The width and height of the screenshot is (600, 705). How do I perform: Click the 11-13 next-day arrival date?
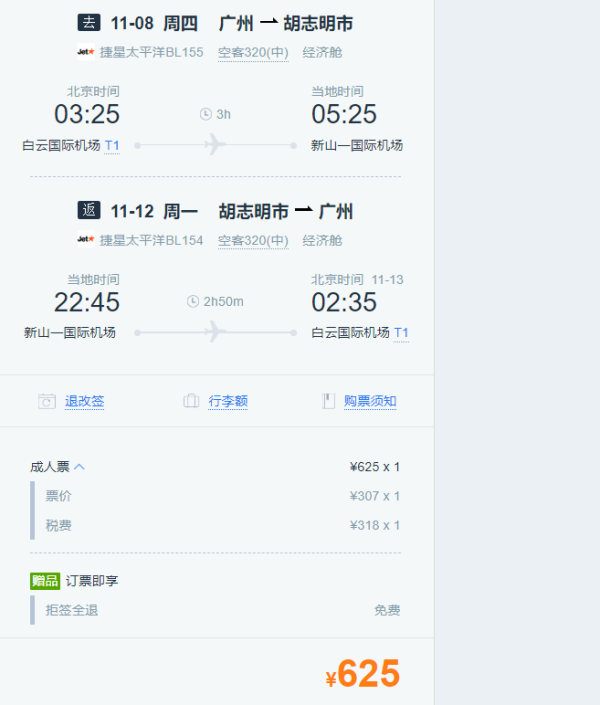point(388,280)
